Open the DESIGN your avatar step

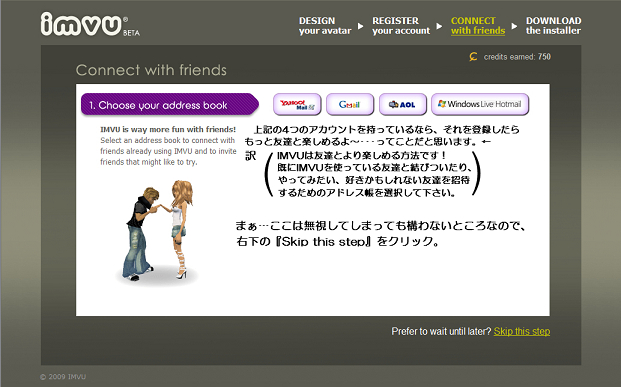tap(325, 26)
